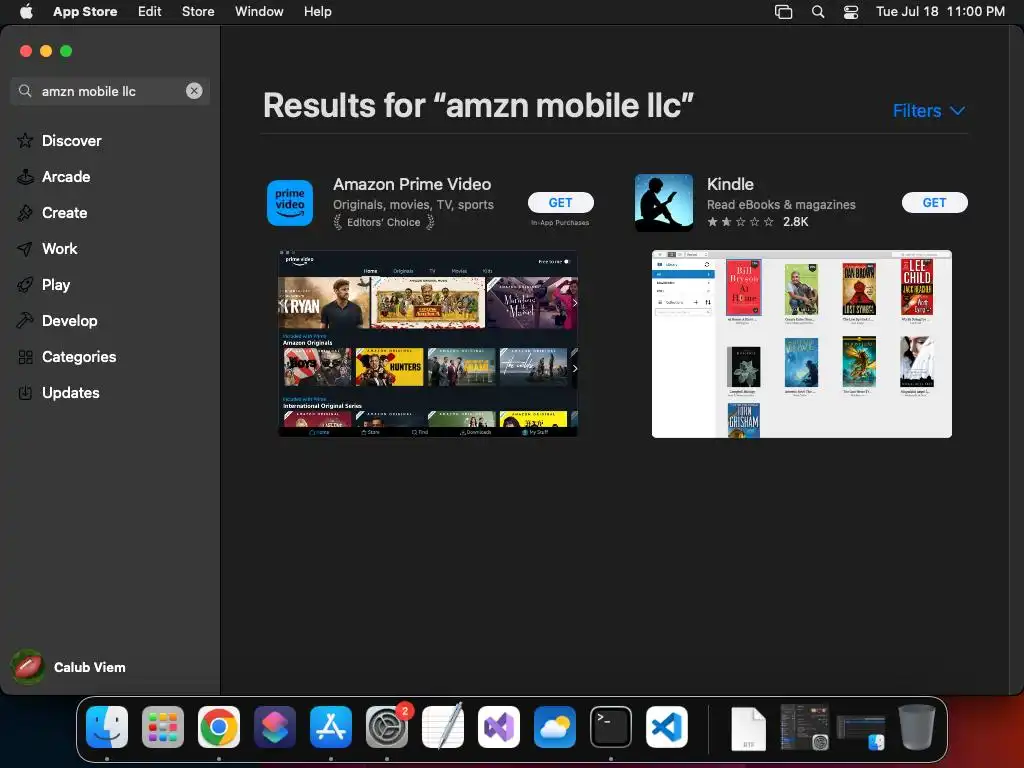
Task: Expand the Filters dropdown
Action: click(x=929, y=110)
